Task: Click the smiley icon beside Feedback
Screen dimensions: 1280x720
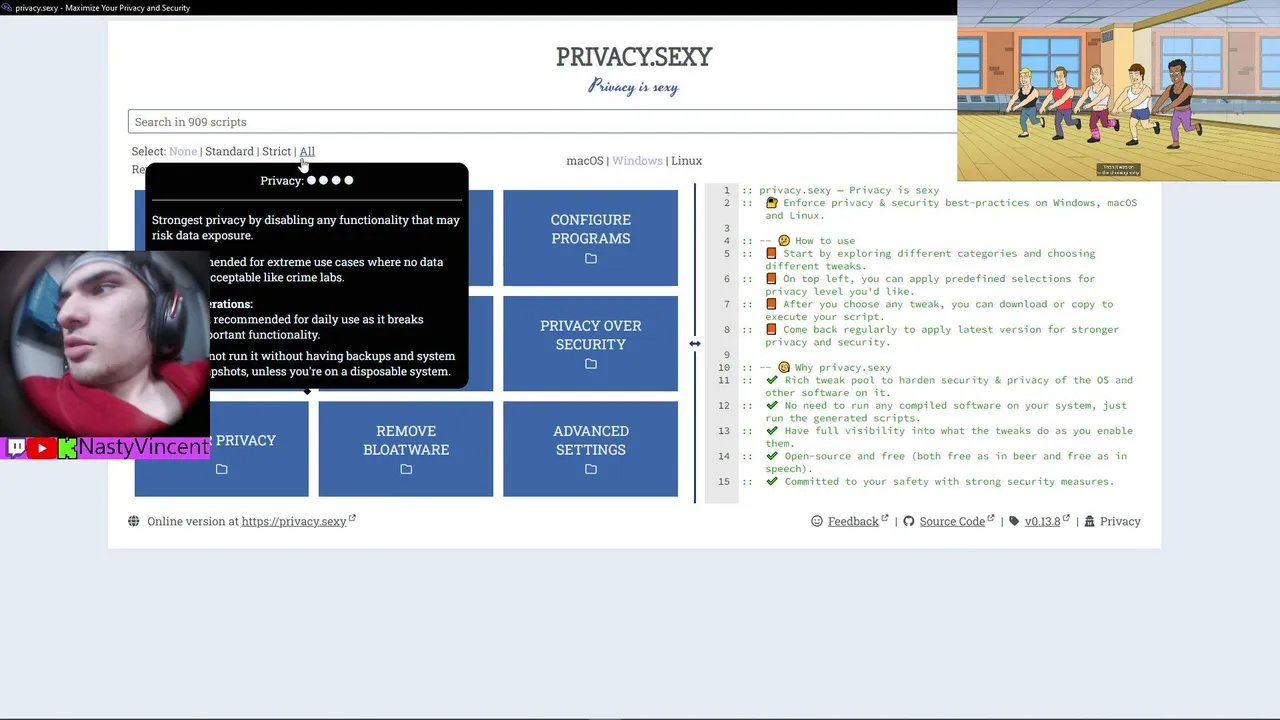Action: [817, 521]
